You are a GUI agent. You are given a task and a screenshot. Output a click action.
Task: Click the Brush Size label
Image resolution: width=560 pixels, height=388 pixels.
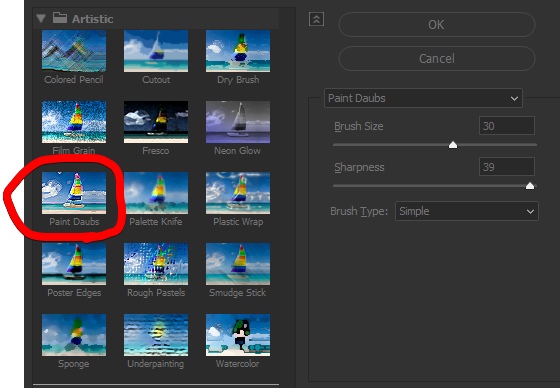point(359,126)
